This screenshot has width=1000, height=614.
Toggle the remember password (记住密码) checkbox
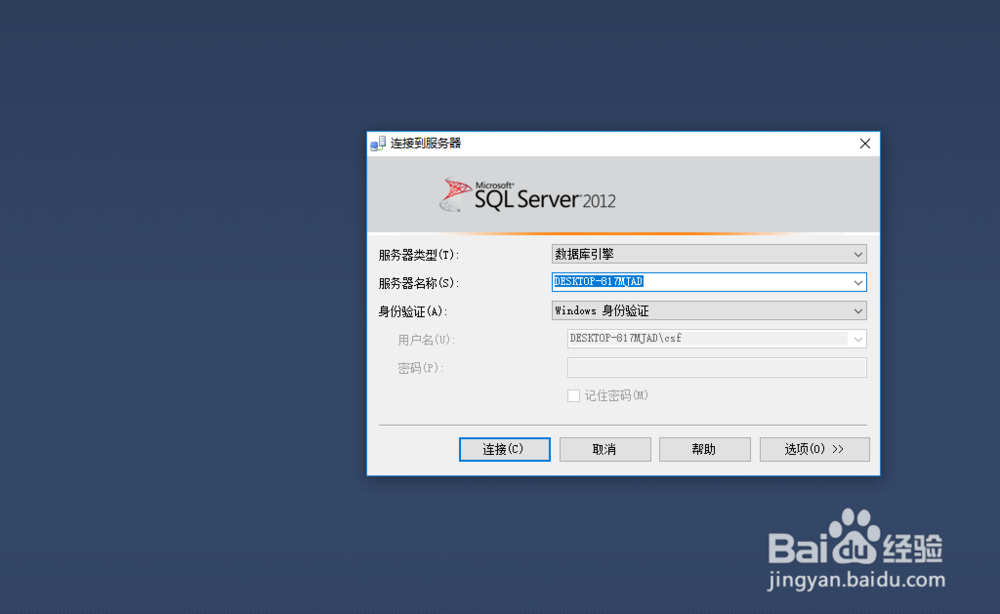point(573,396)
